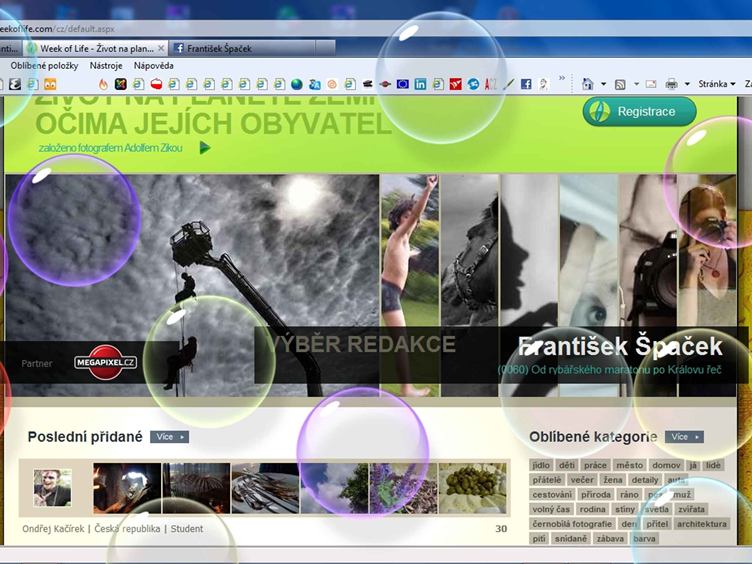The image size is (752, 564).
Task: Open the Home button dropdown arrow
Action: (x=603, y=84)
